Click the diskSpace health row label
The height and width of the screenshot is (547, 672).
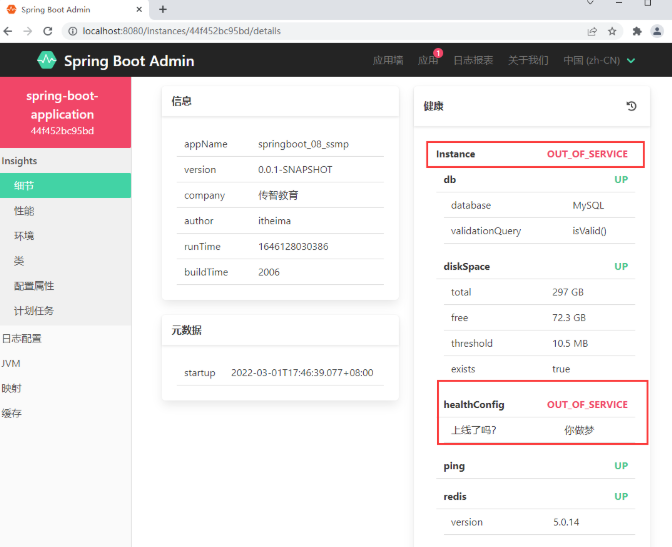click(x=466, y=267)
